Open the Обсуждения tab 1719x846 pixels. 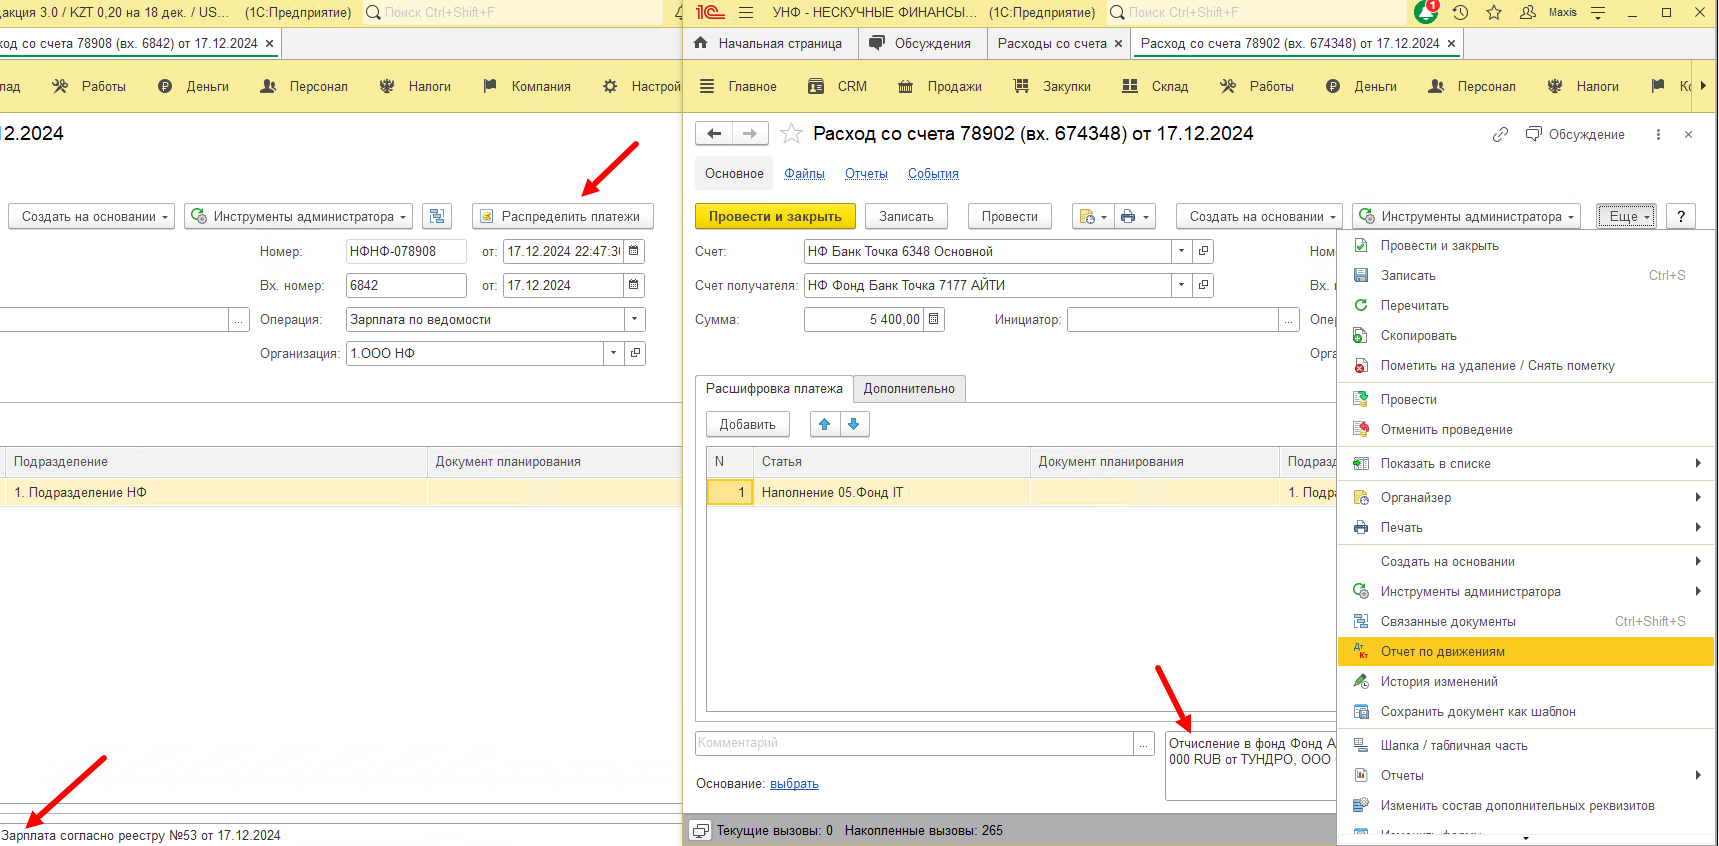tap(922, 43)
